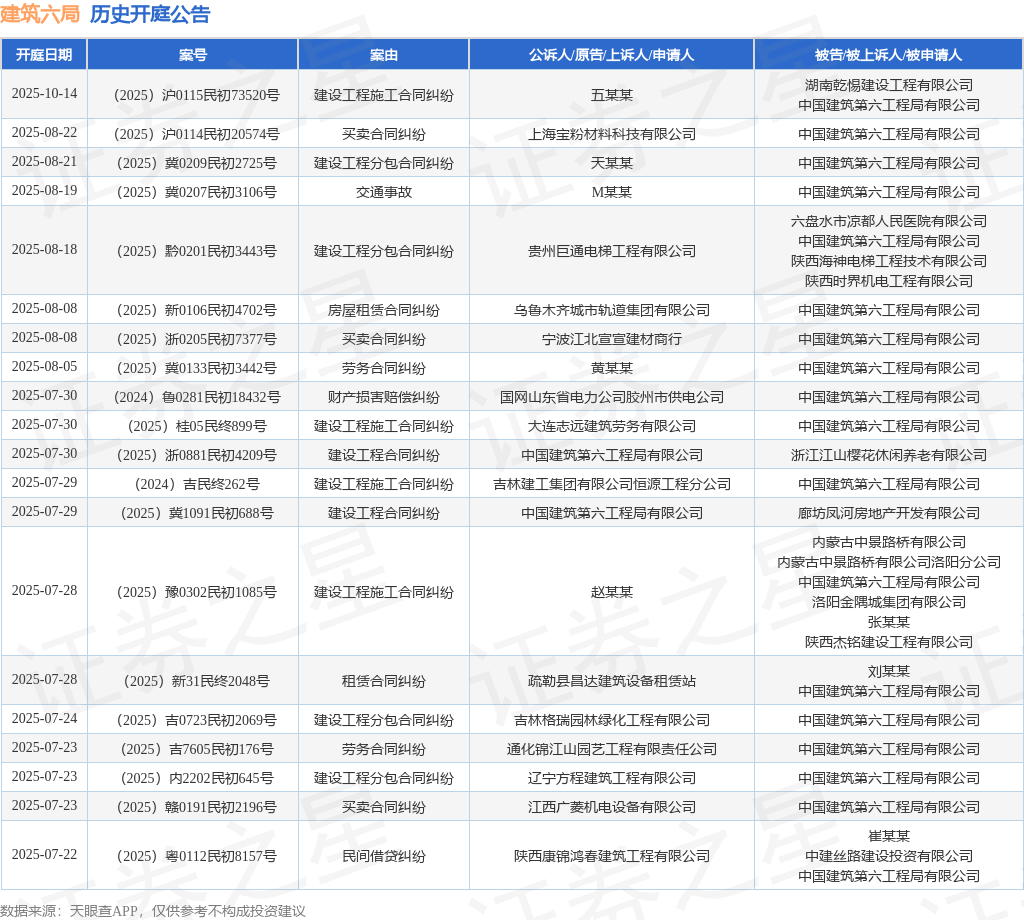This screenshot has height=920, width=1024.
Task: Select date cell 2025-10-14
Action: 44,93
